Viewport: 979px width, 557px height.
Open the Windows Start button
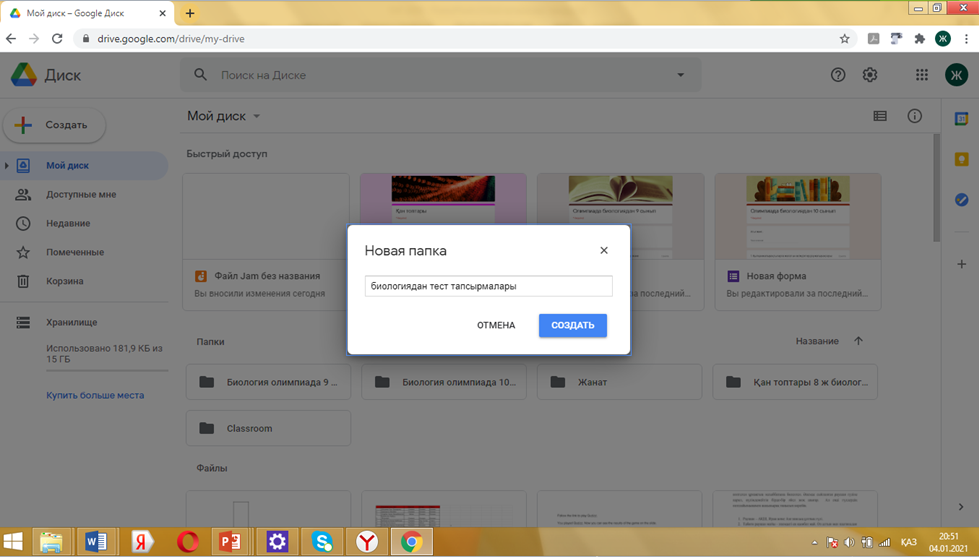(x=13, y=541)
